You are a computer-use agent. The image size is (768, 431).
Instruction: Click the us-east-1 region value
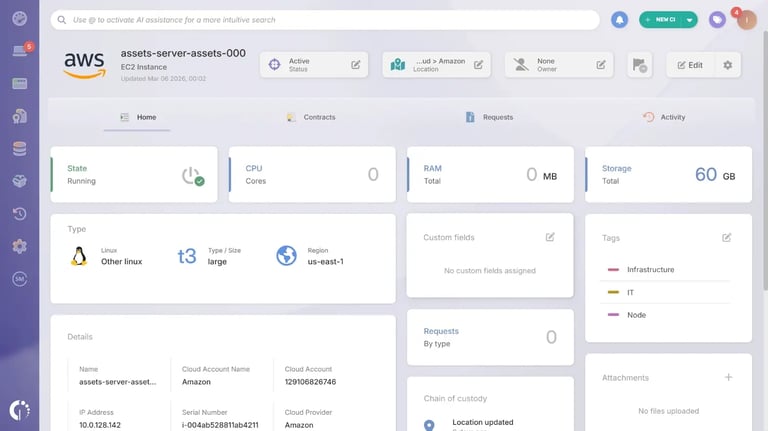[x=326, y=262]
